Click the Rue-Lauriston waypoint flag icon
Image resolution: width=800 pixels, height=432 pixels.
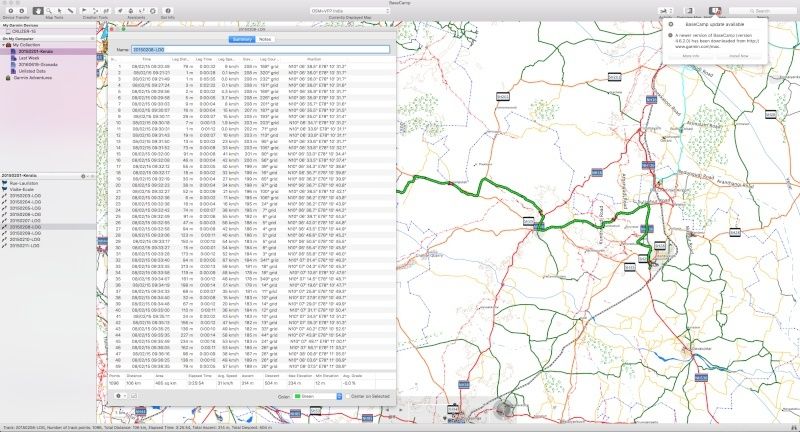point(5,183)
